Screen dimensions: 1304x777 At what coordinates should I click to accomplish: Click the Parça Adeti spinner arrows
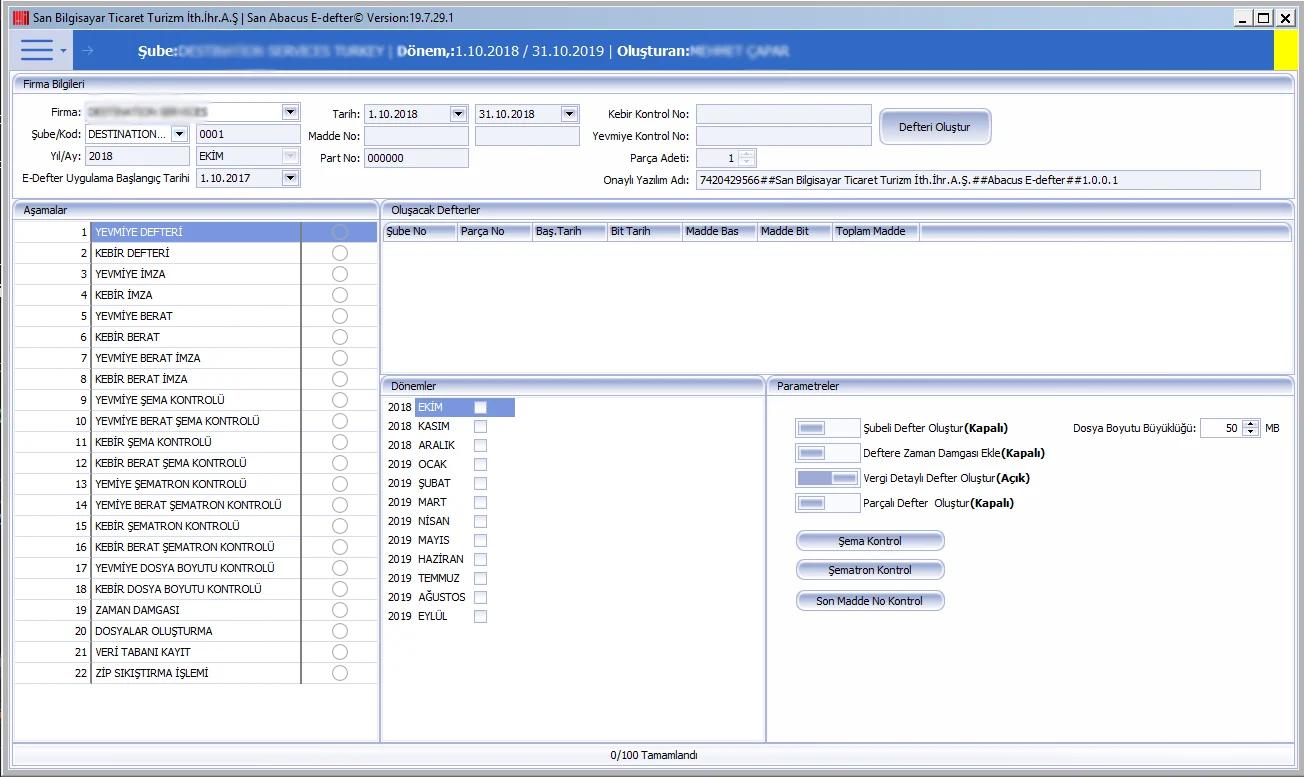[x=747, y=158]
